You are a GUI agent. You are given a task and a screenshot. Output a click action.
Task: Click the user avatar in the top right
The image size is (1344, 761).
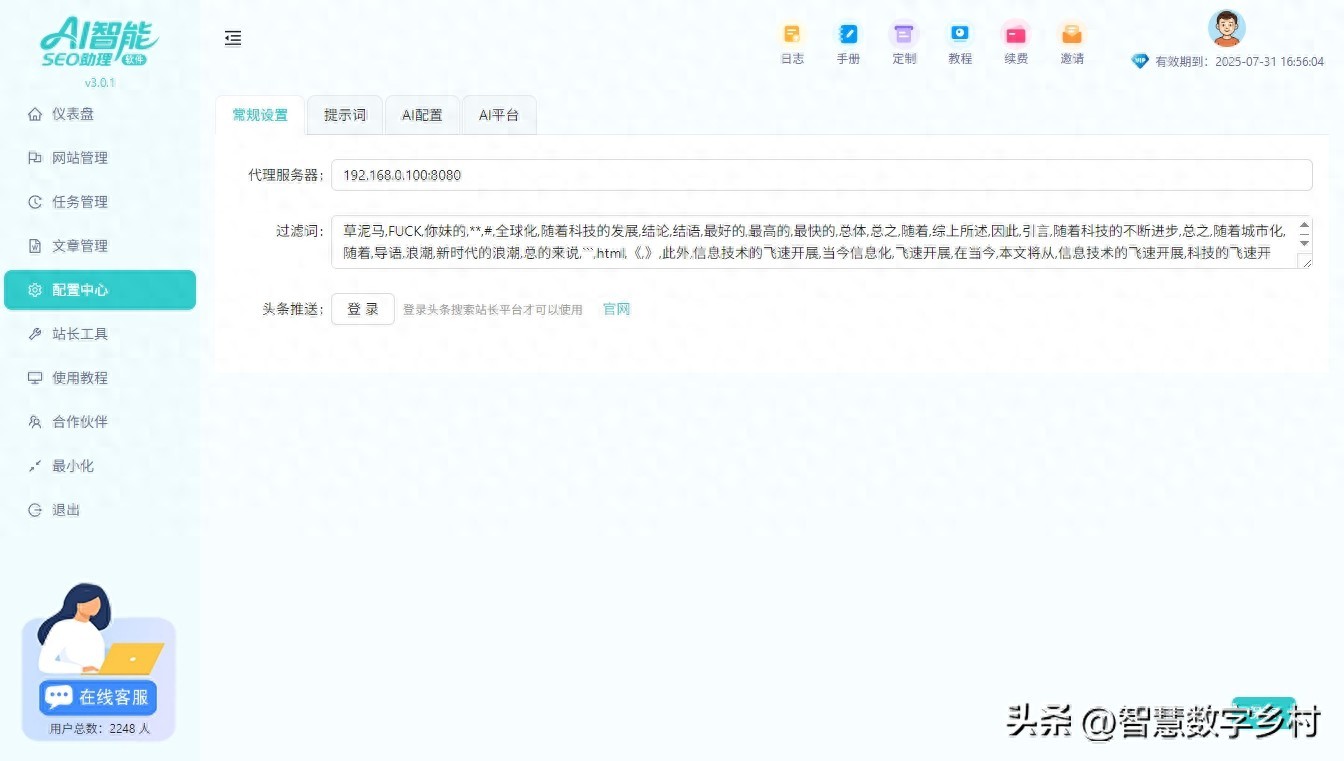pos(1226,28)
